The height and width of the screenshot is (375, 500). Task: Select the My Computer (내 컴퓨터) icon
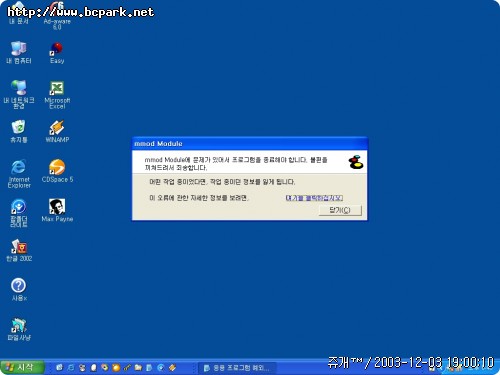19,53
